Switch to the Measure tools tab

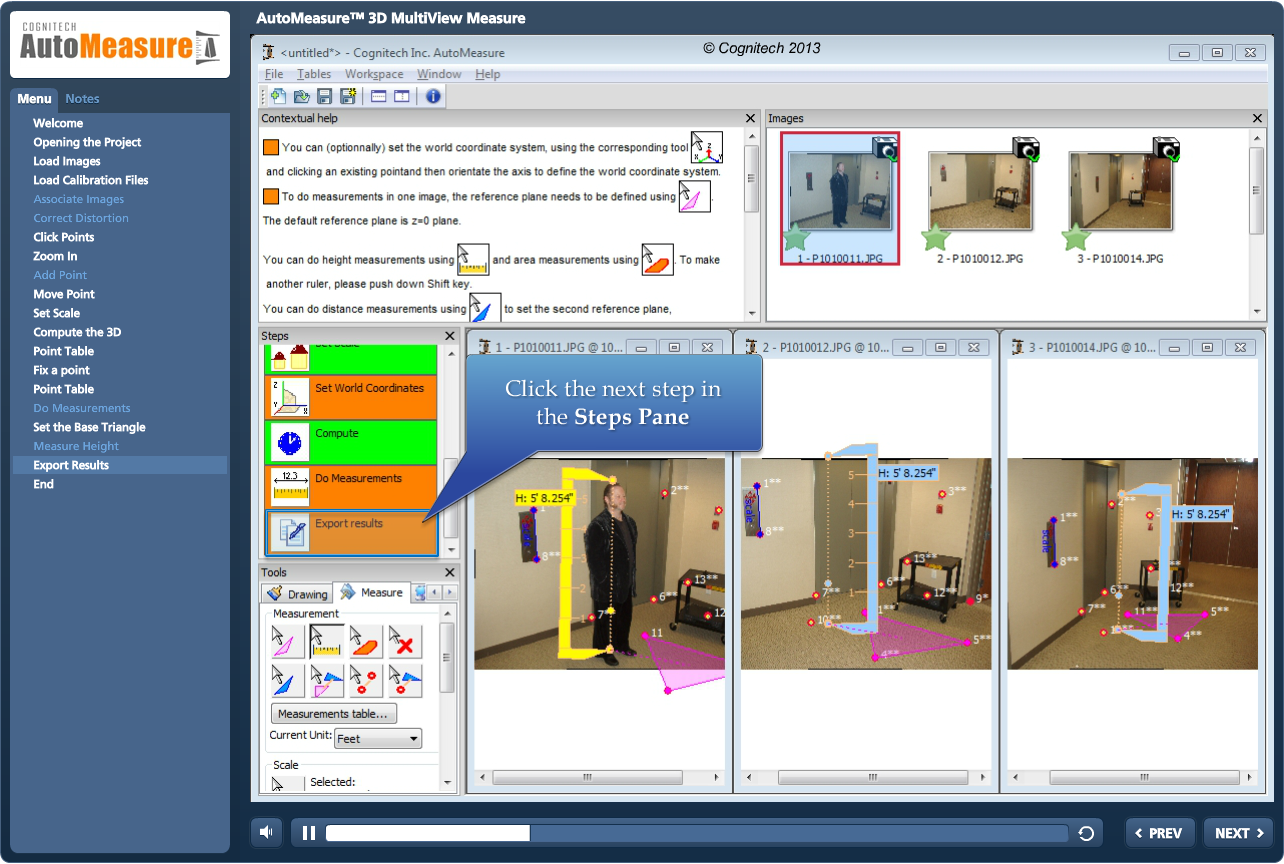point(371,593)
